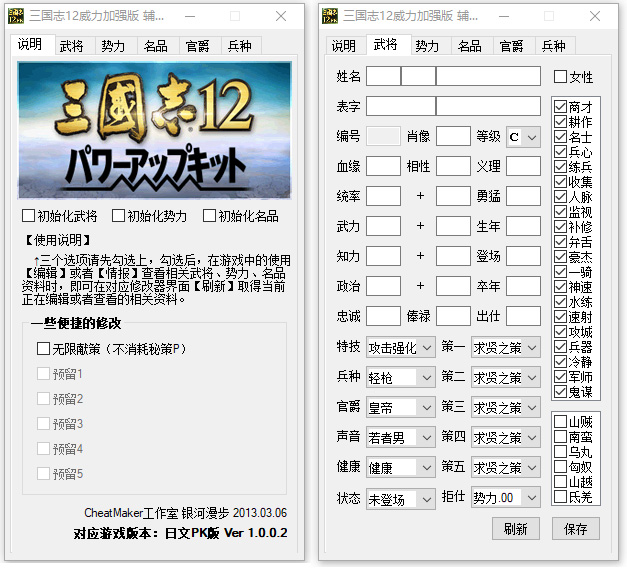
Task: Select the 官爵 tab in right window
Action: [x=514, y=46]
